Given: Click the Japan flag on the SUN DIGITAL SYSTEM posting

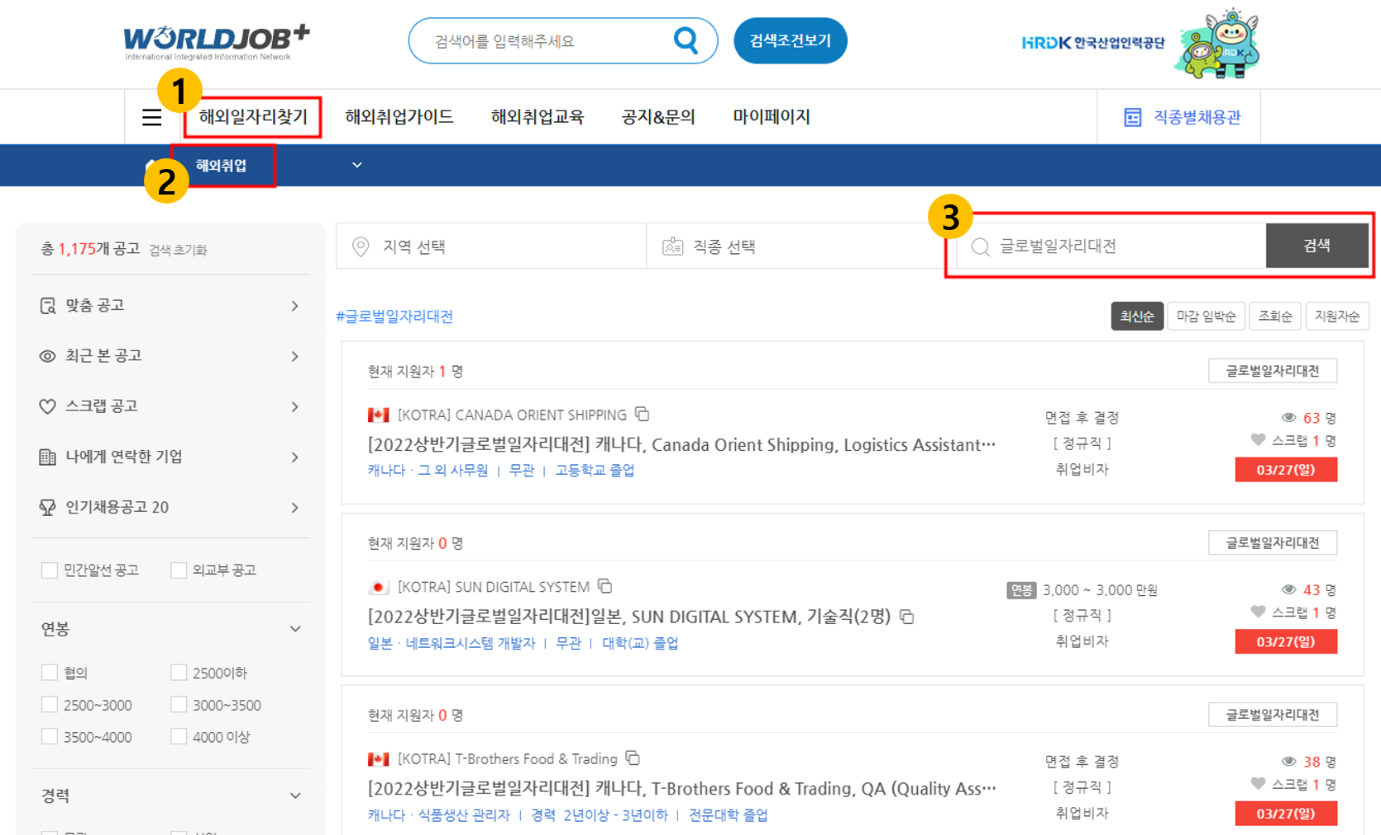Looking at the screenshot, I should click(378, 587).
